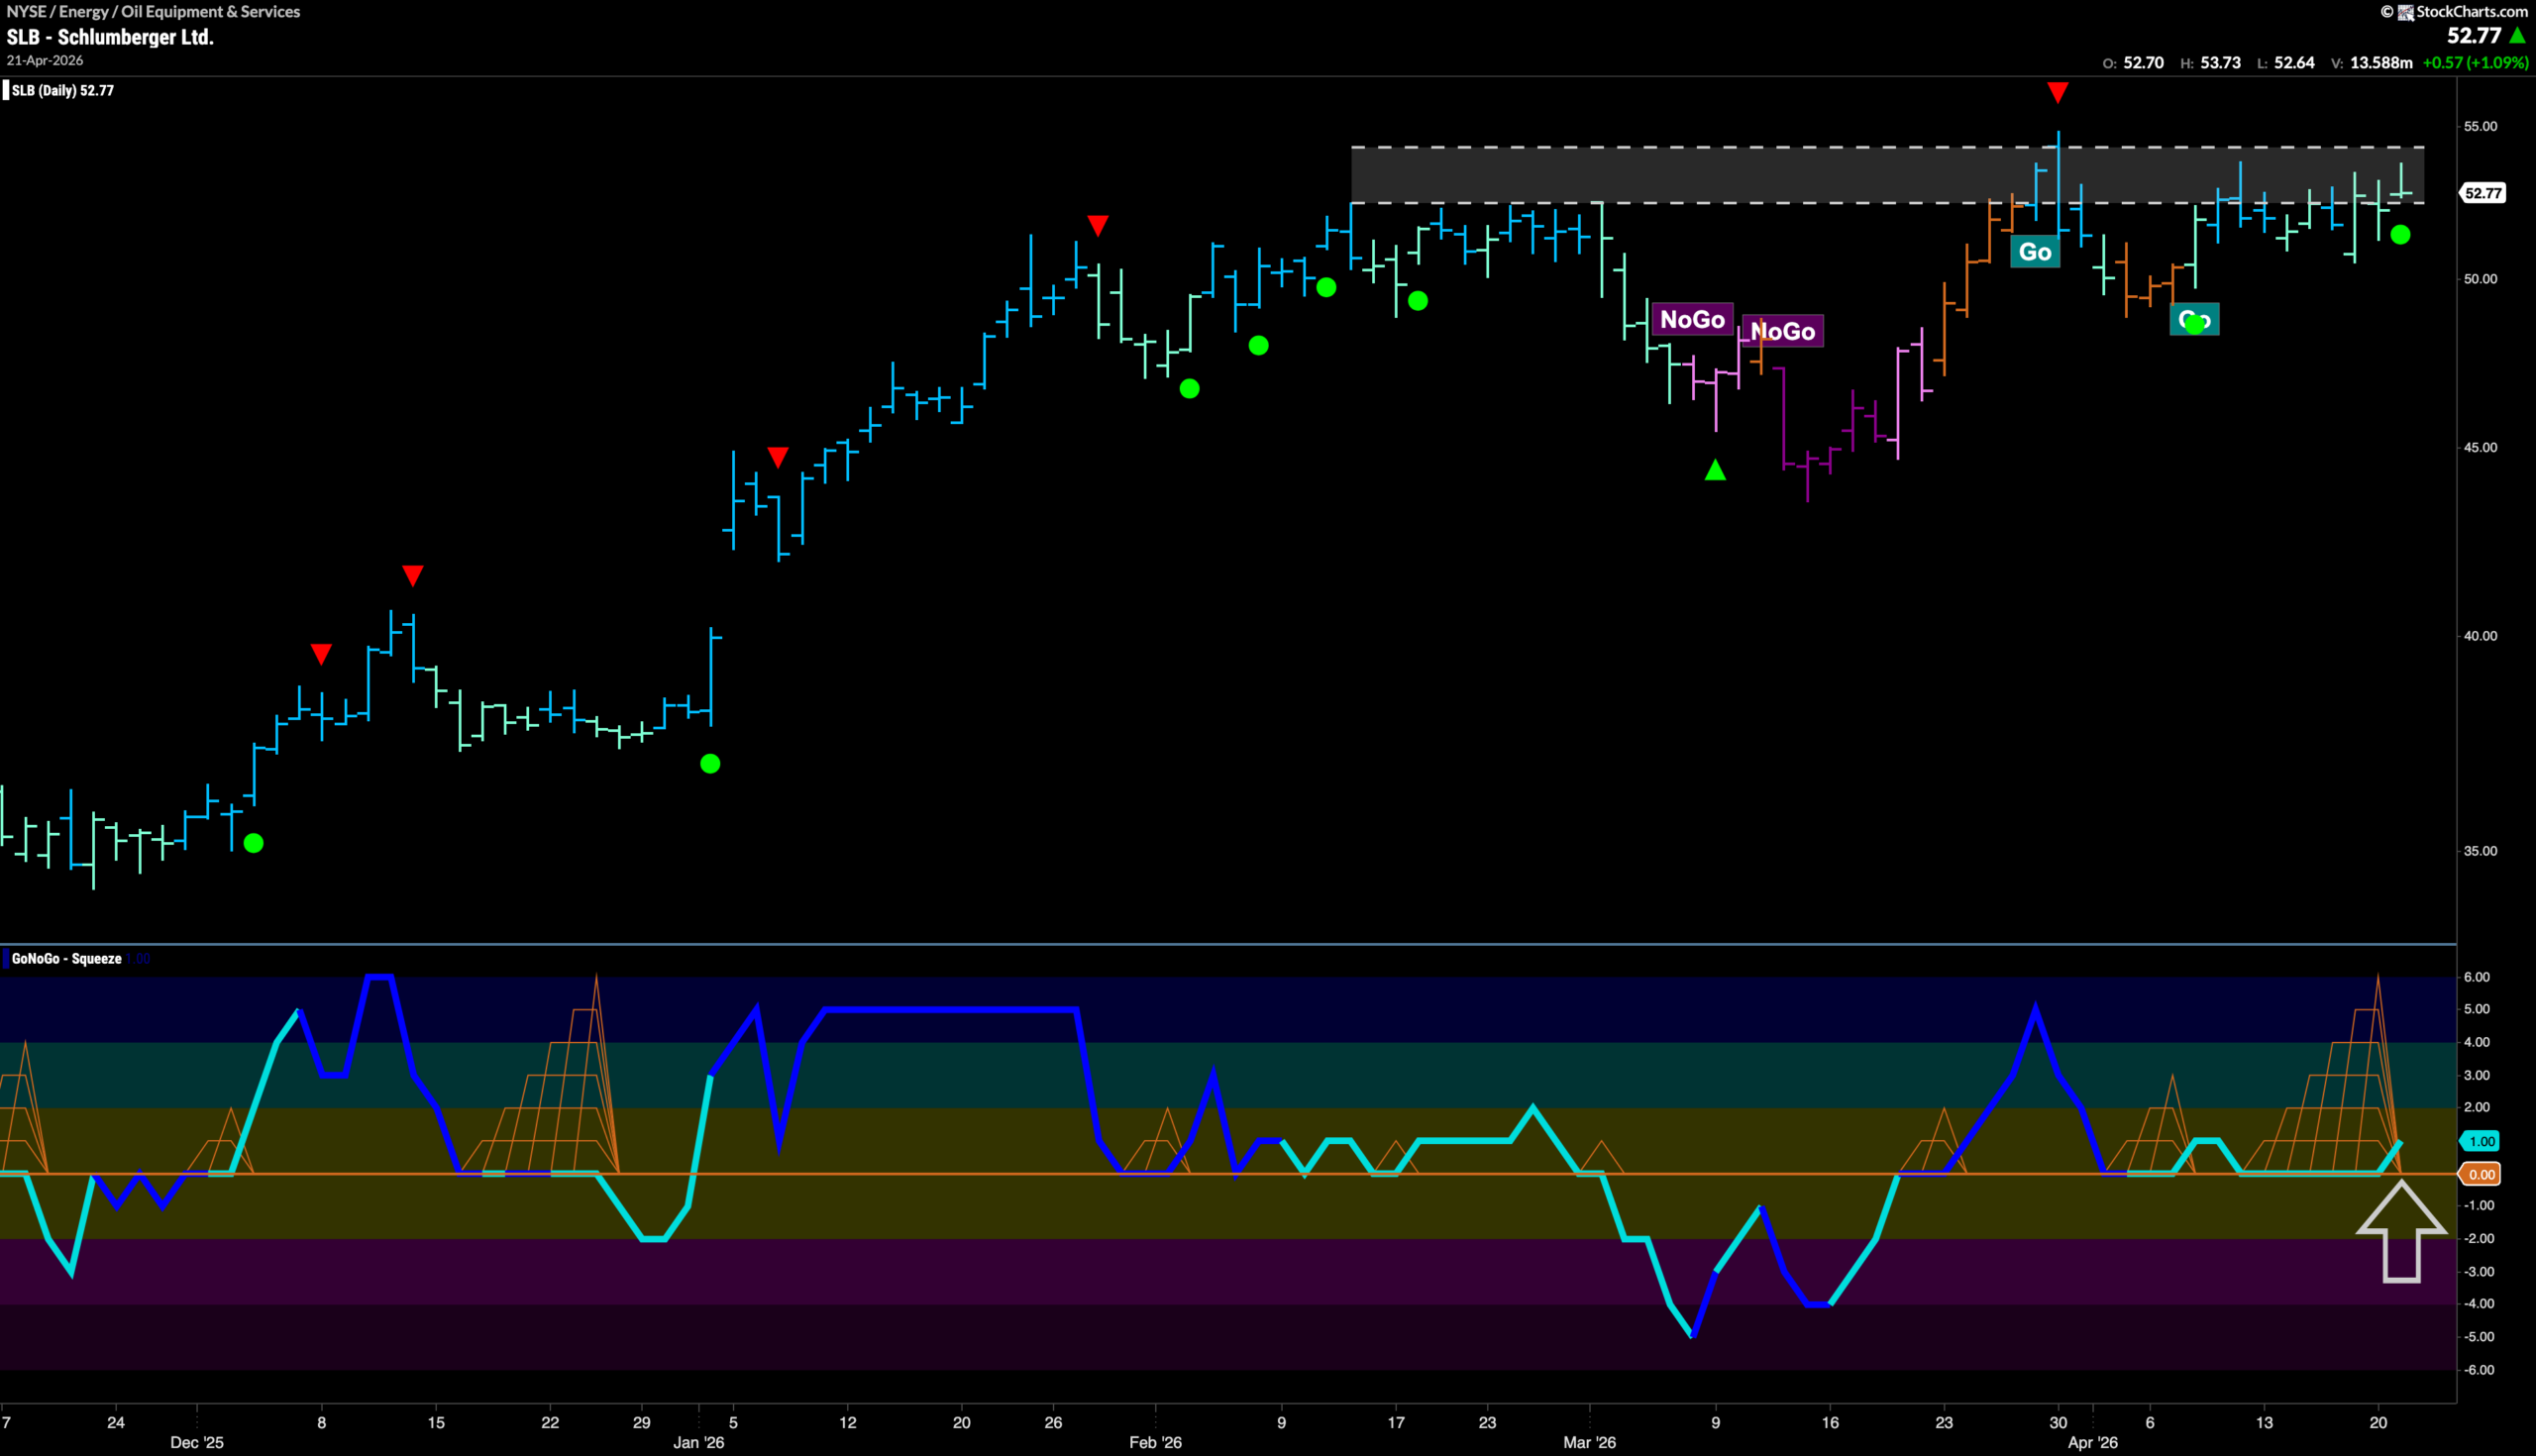The width and height of the screenshot is (2536, 1456).
Task: Click the 29 date tick on time axis
Action: (641, 1423)
